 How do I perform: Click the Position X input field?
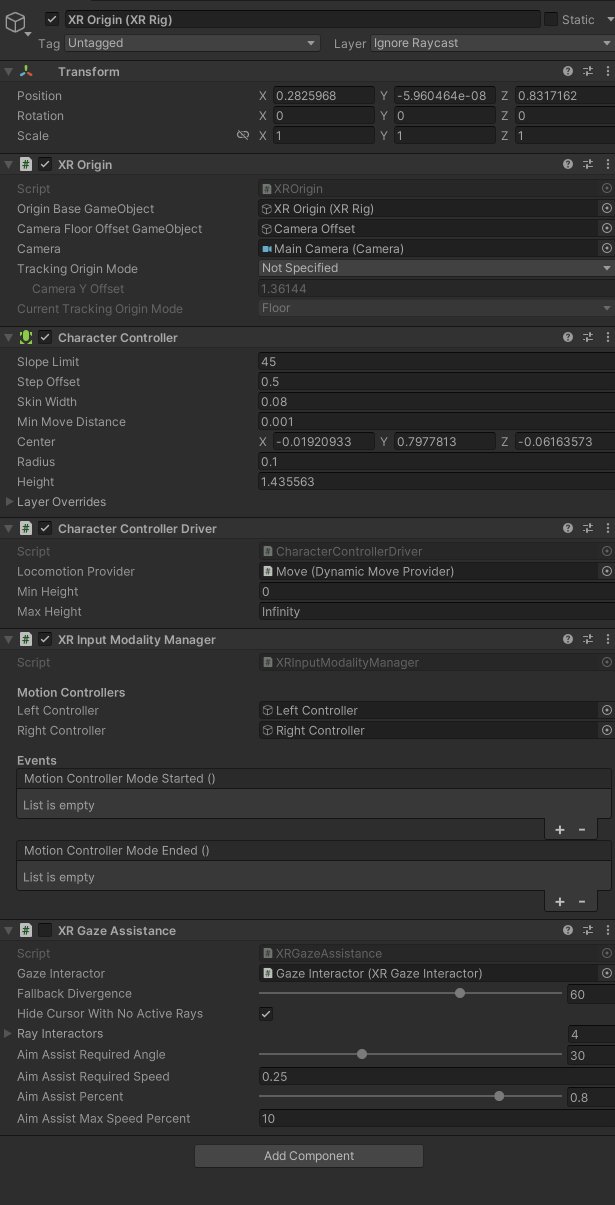click(x=320, y=95)
